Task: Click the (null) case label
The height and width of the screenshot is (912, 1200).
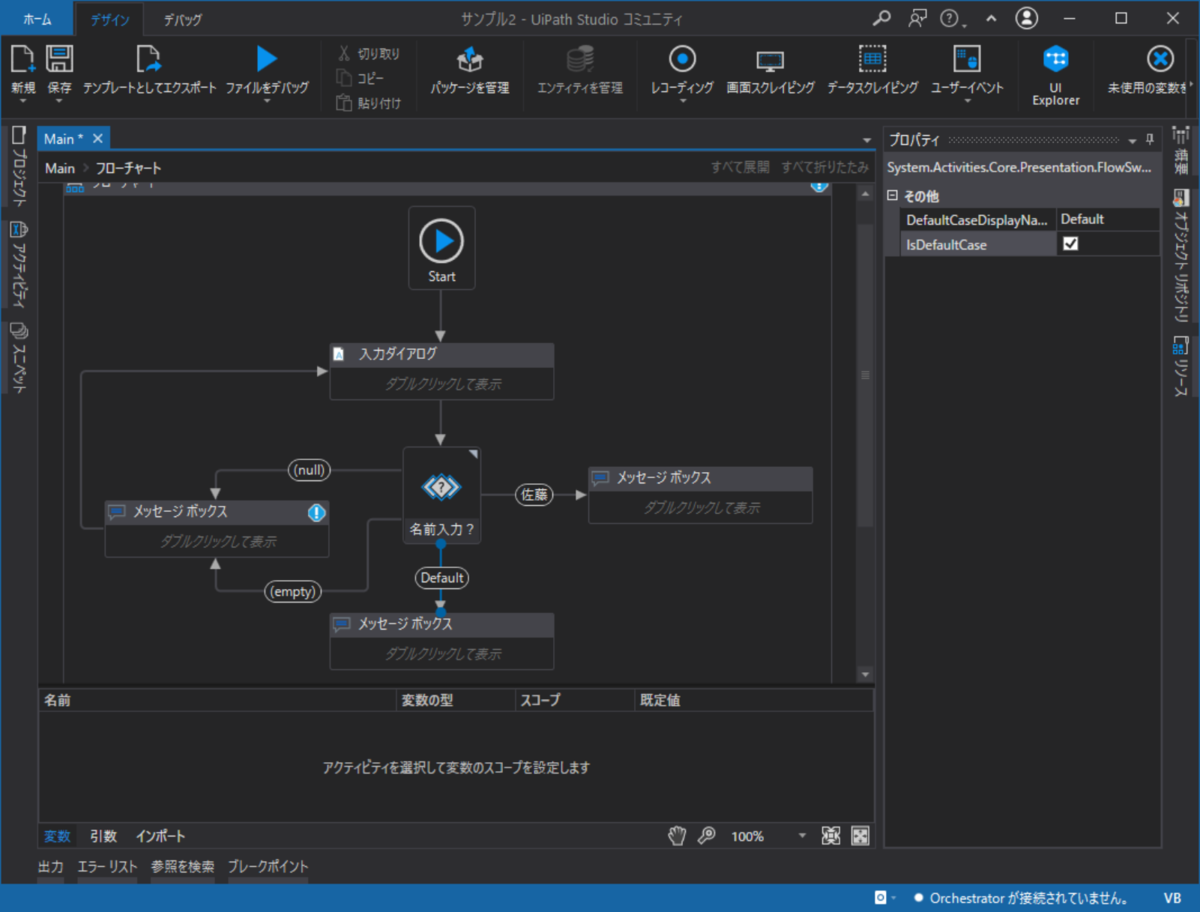Action: point(310,470)
